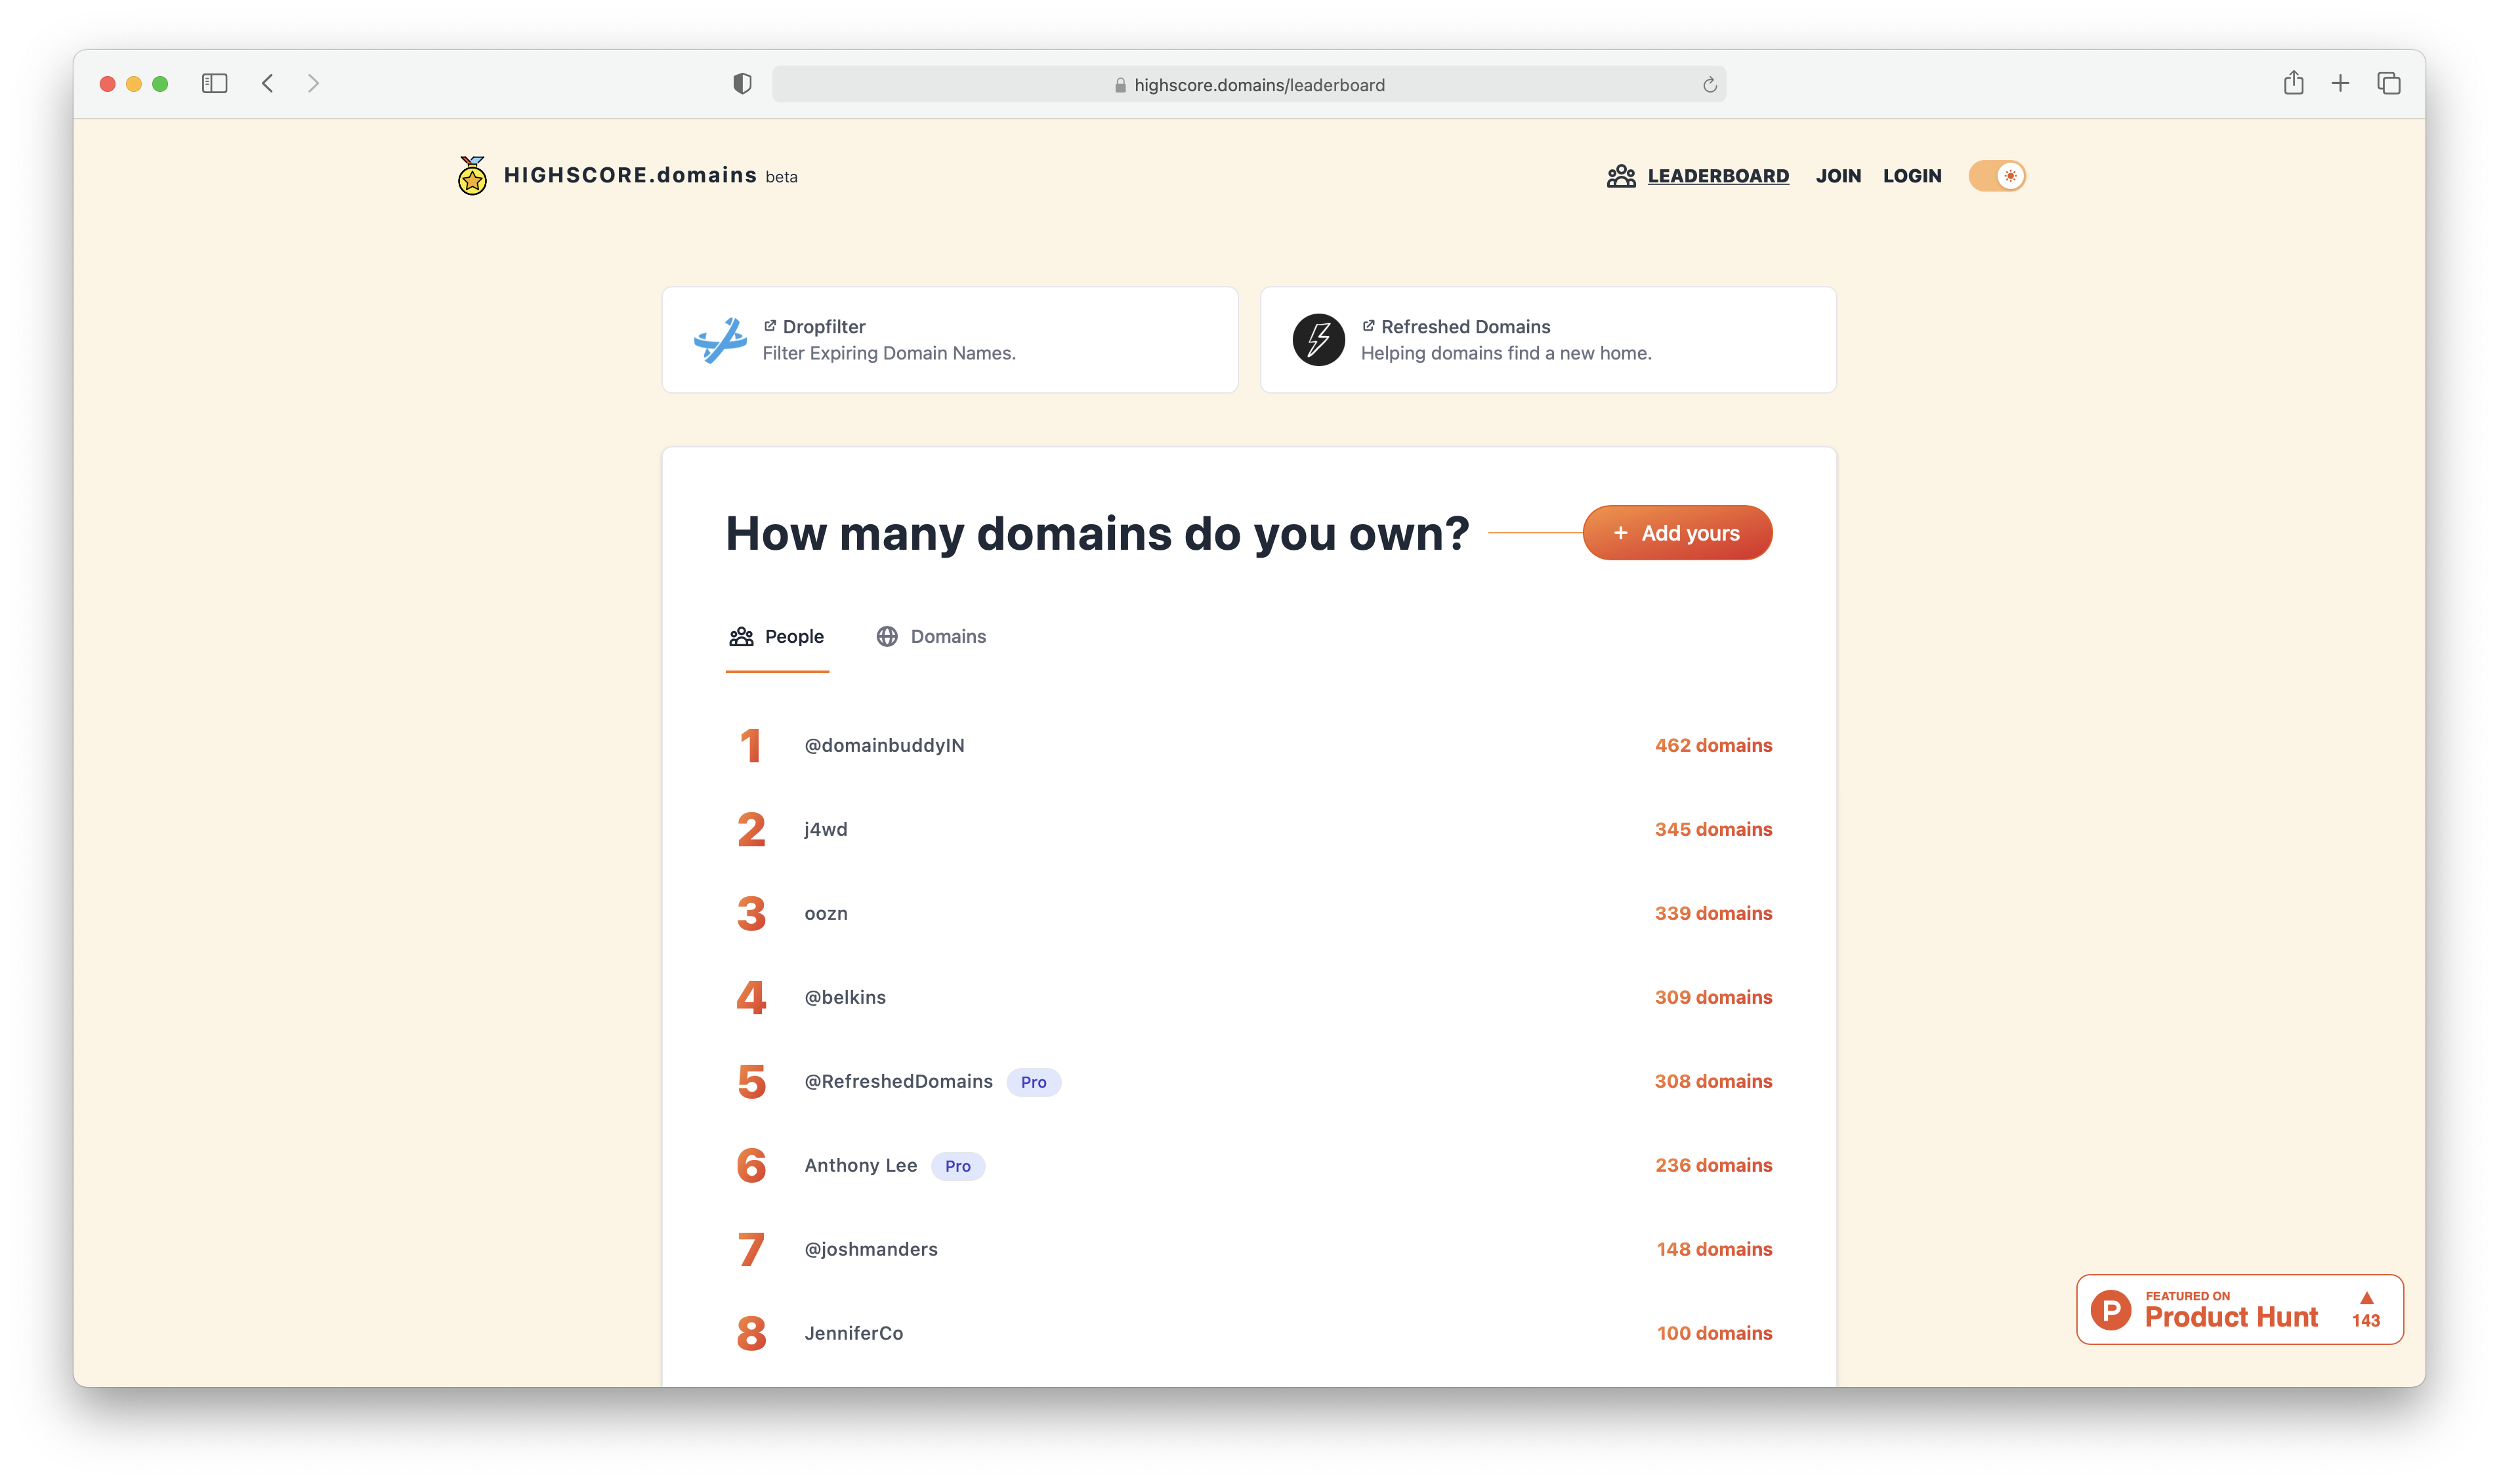The image size is (2499, 1484).
Task: Open @RefreshedDomains leaderboard entry
Action: click(x=898, y=1082)
